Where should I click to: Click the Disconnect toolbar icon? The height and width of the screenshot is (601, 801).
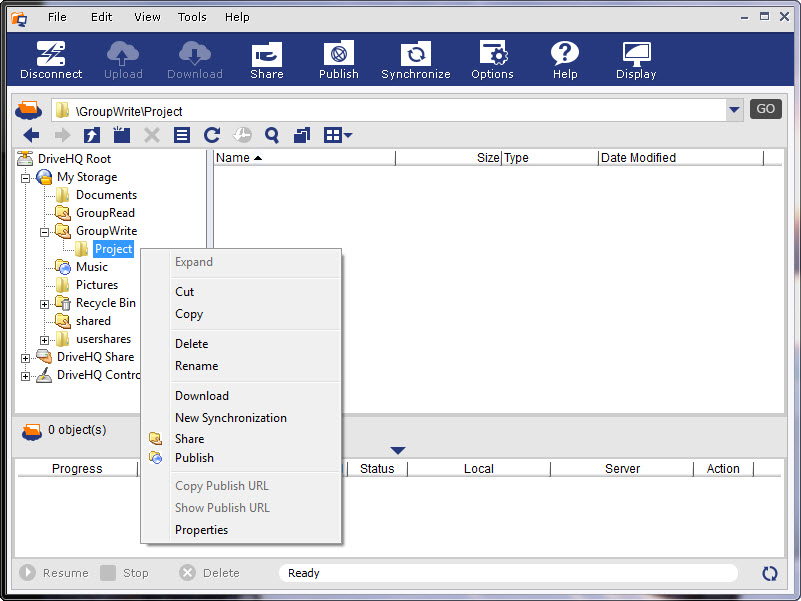(x=51, y=60)
